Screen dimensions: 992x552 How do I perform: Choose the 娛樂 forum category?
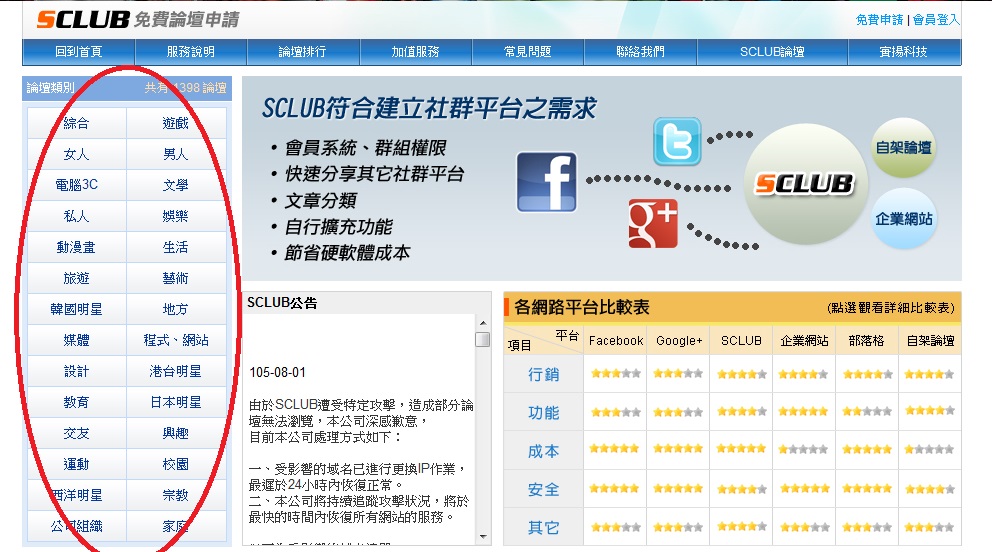[176, 216]
